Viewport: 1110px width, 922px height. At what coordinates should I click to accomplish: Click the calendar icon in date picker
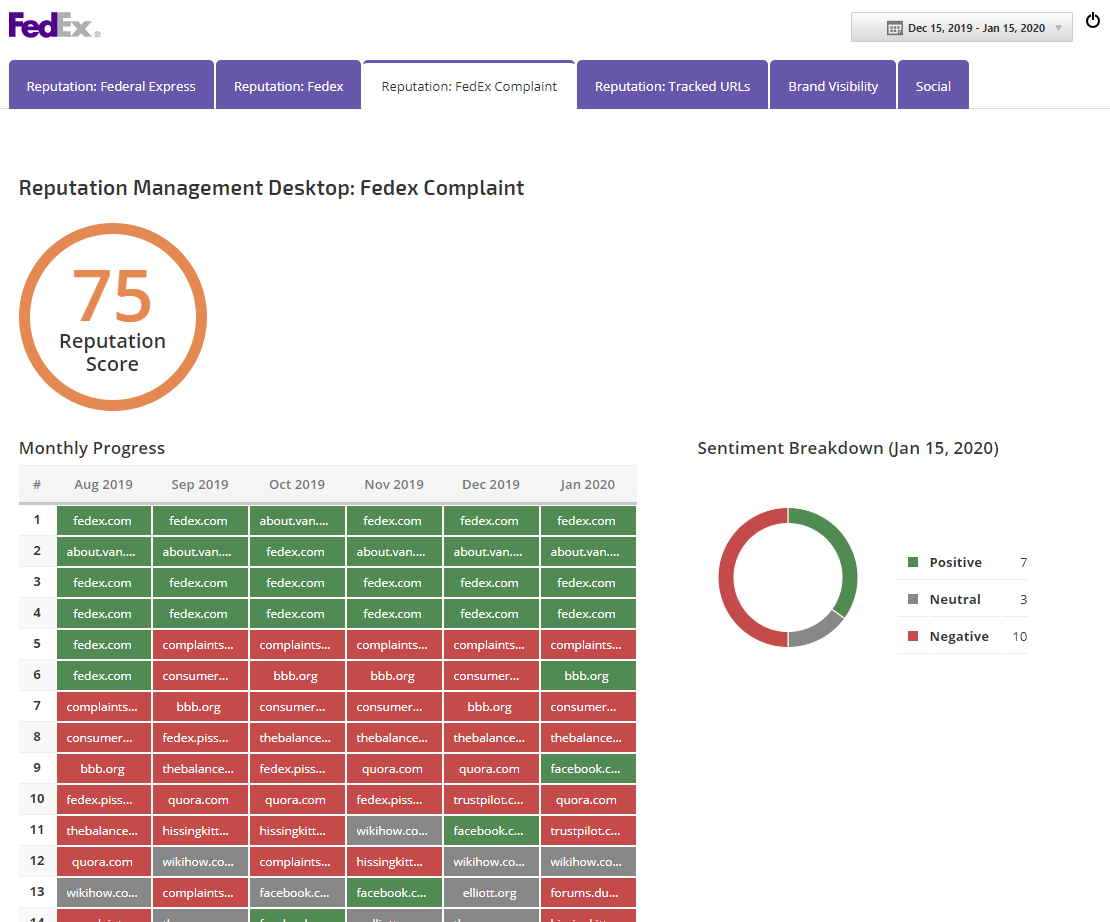click(x=895, y=28)
